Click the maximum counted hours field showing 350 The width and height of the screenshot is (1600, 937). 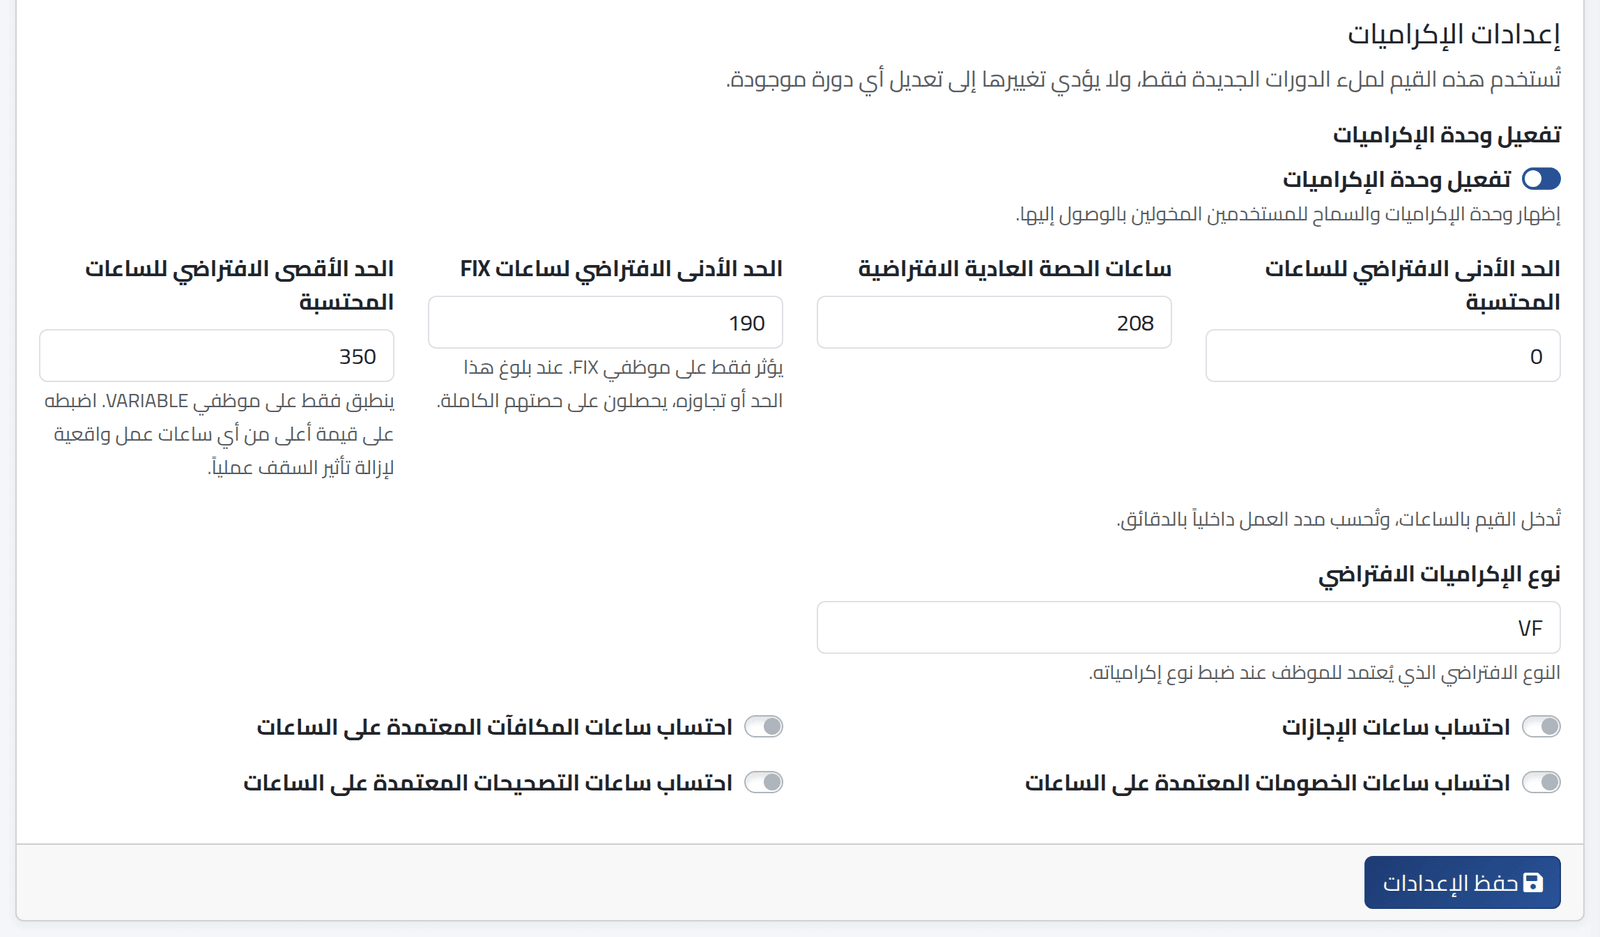point(216,356)
